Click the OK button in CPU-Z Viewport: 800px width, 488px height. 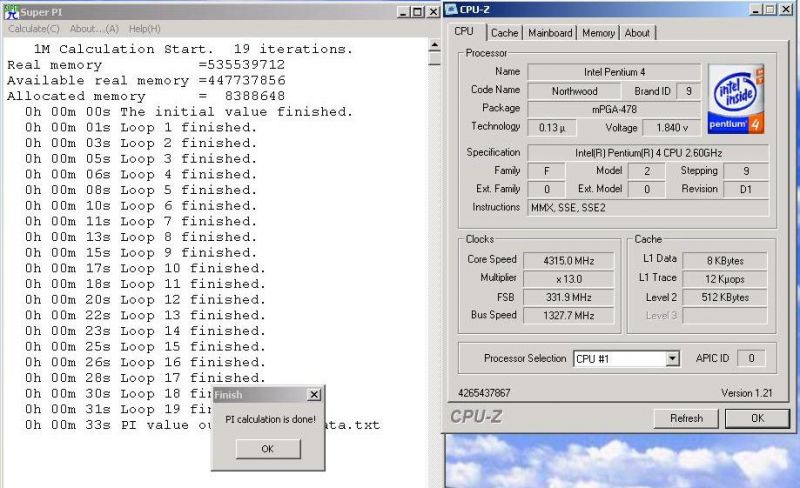(758, 419)
